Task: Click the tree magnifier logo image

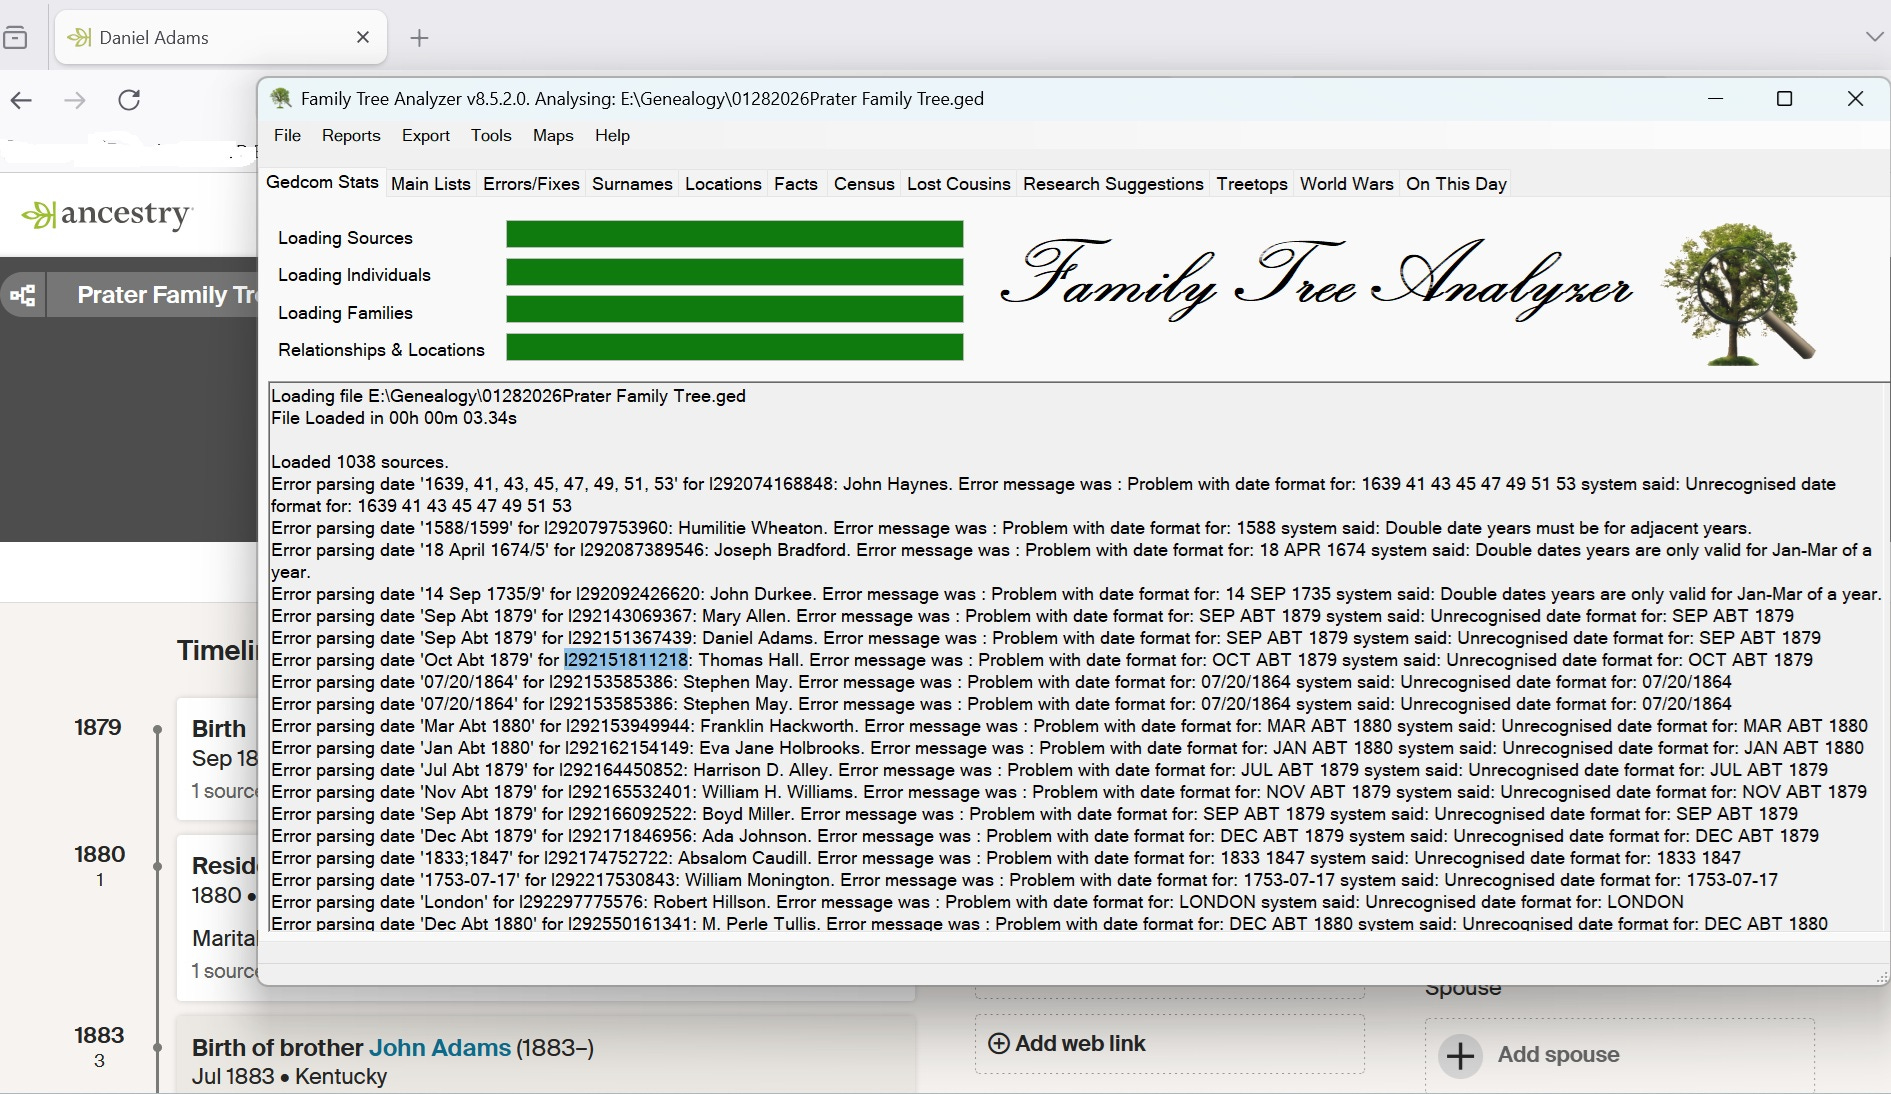Action: 1739,293
